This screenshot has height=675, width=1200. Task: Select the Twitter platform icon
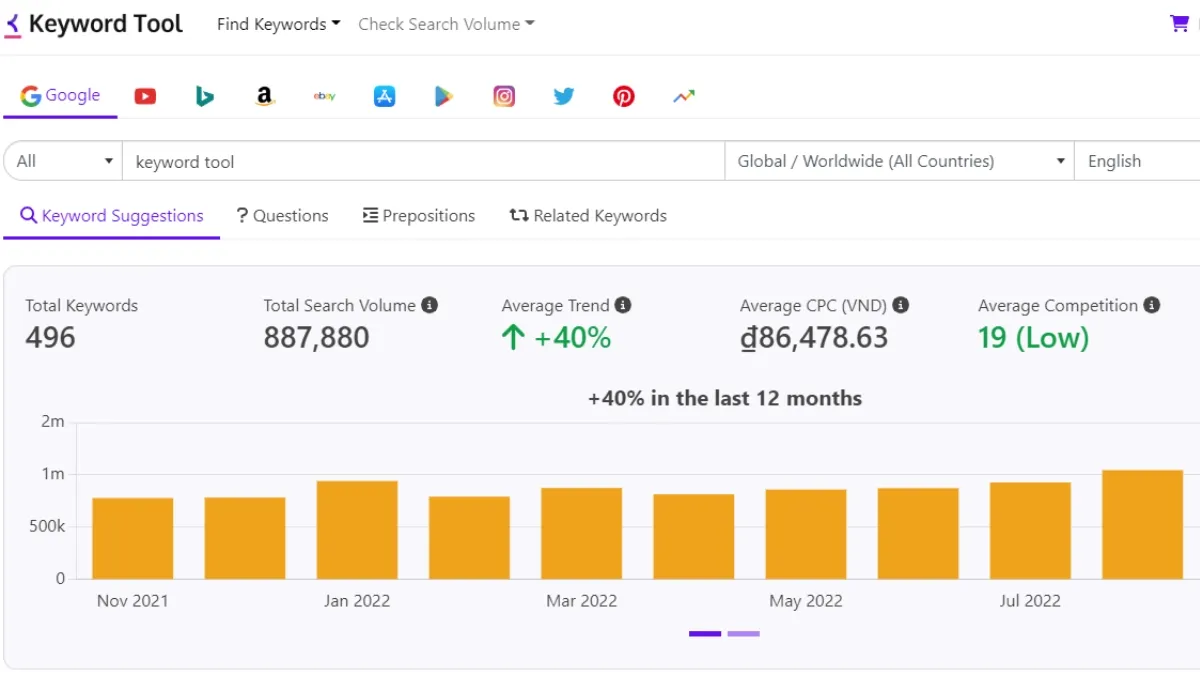click(564, 95)
